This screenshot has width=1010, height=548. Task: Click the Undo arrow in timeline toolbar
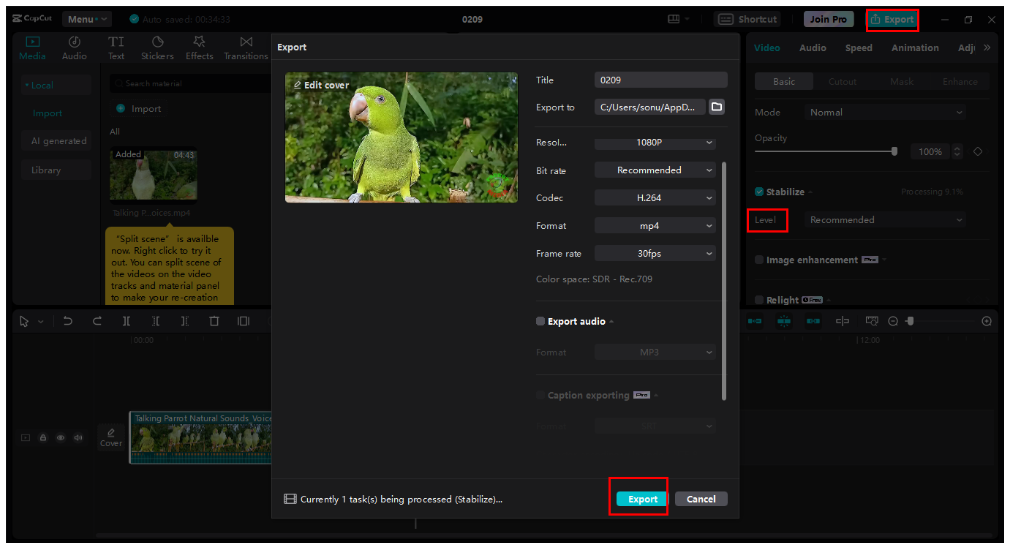coord(68,321)
